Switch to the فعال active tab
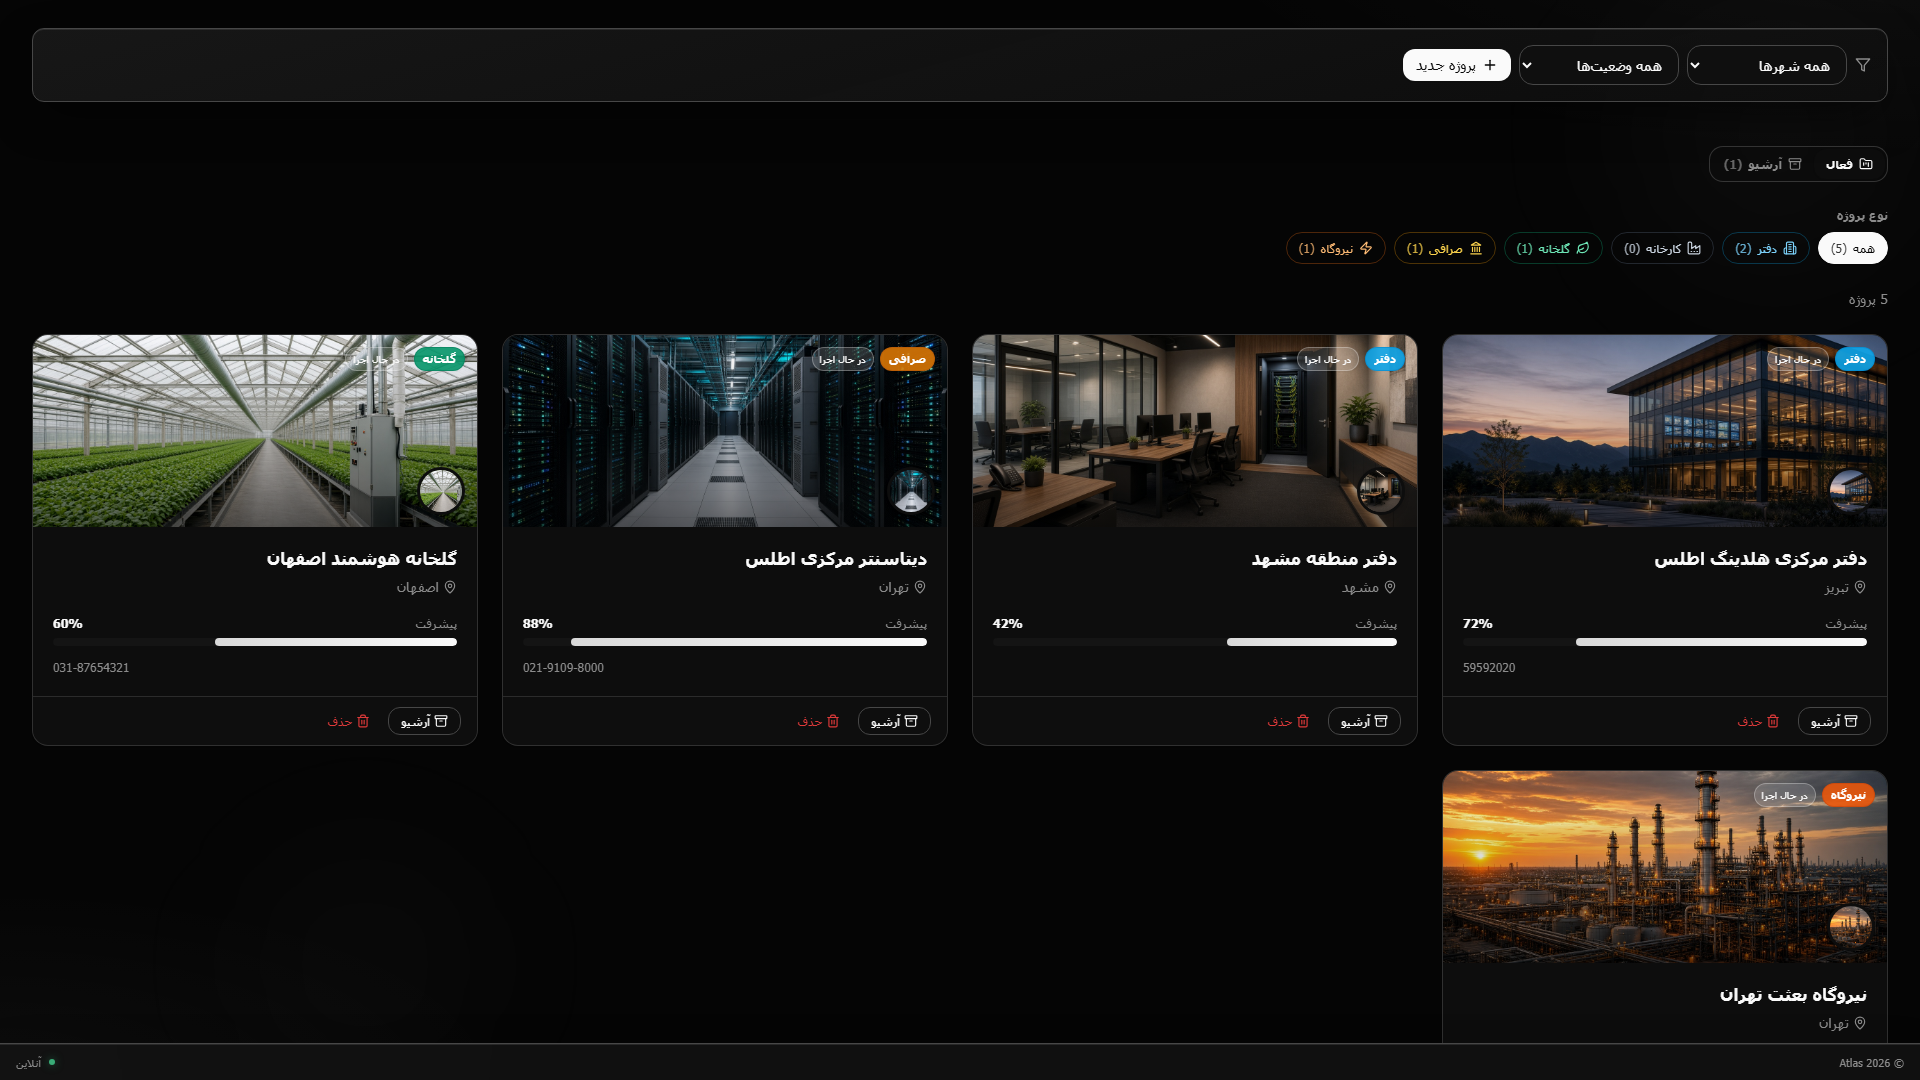This screenshot has width=1920, height=1080. point(1849,164)
